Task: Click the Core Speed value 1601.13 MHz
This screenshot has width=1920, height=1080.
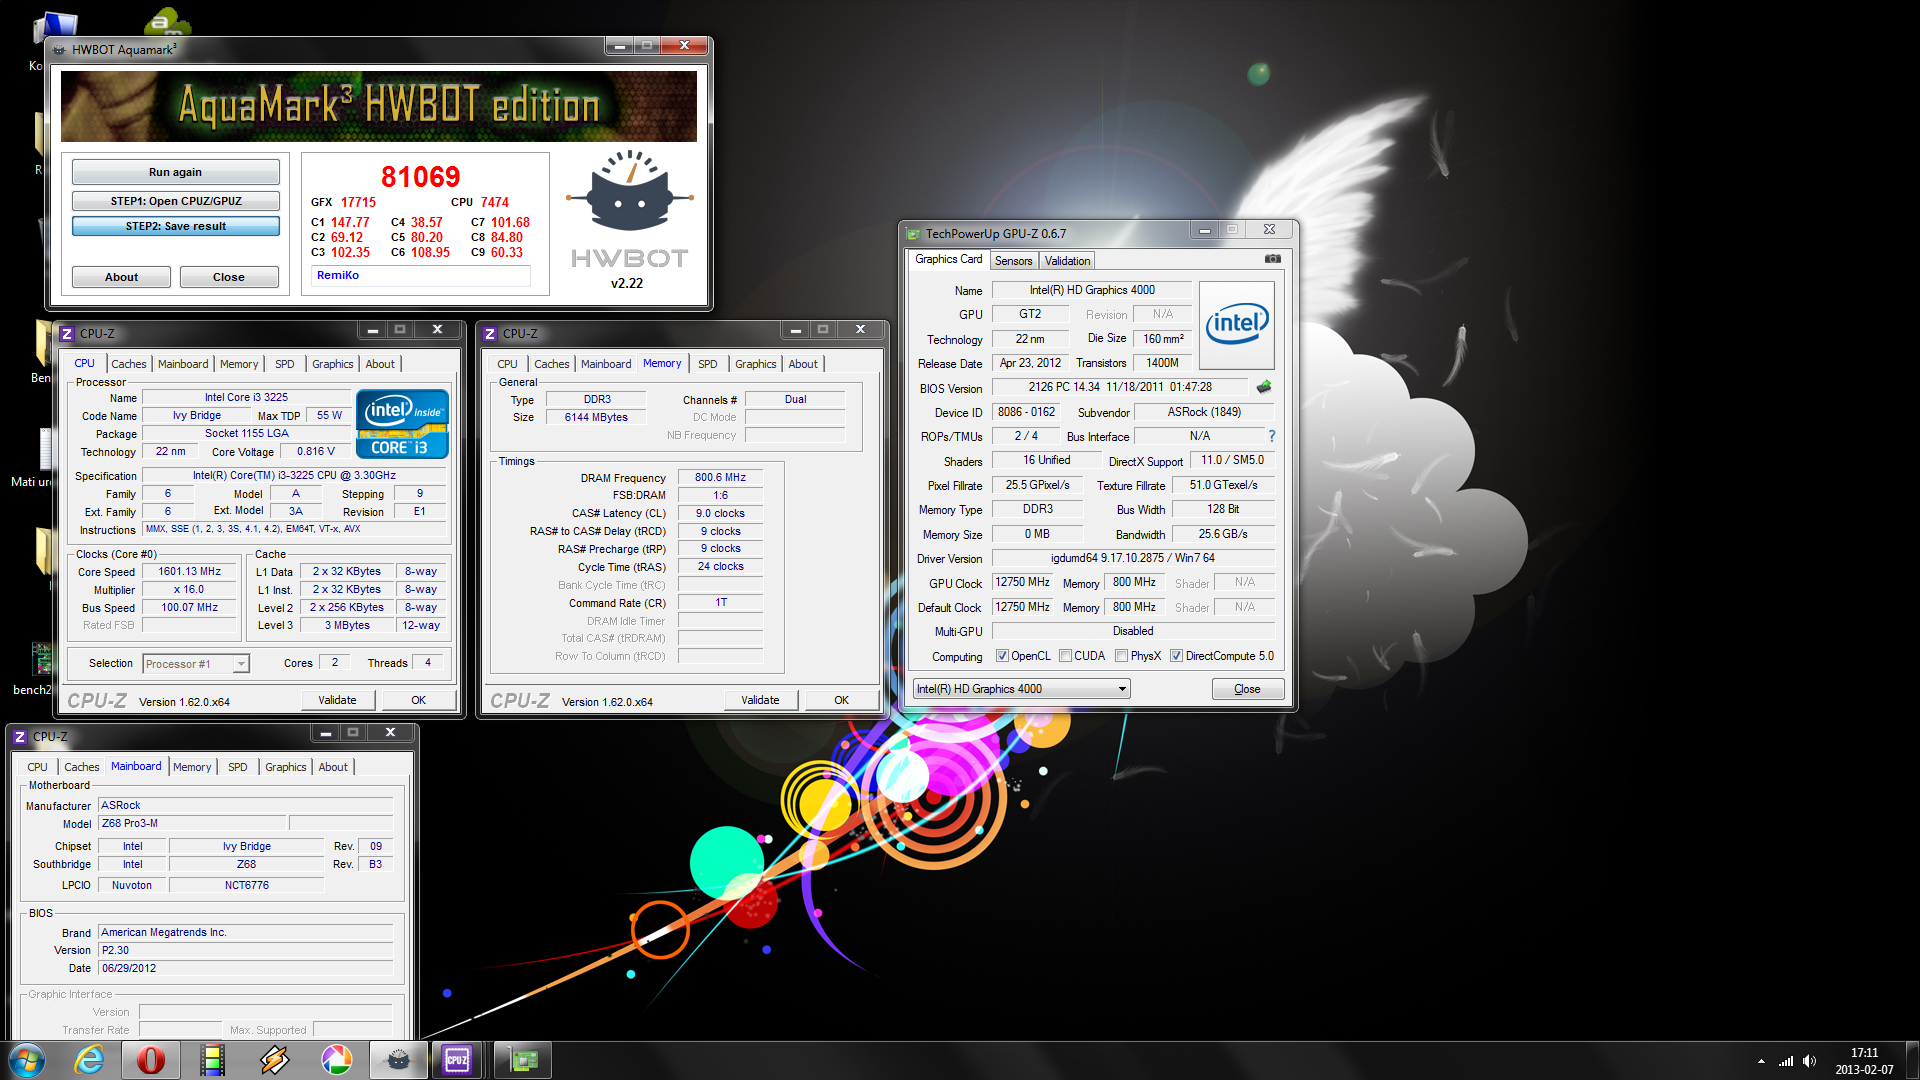Action: coord(189,572)
